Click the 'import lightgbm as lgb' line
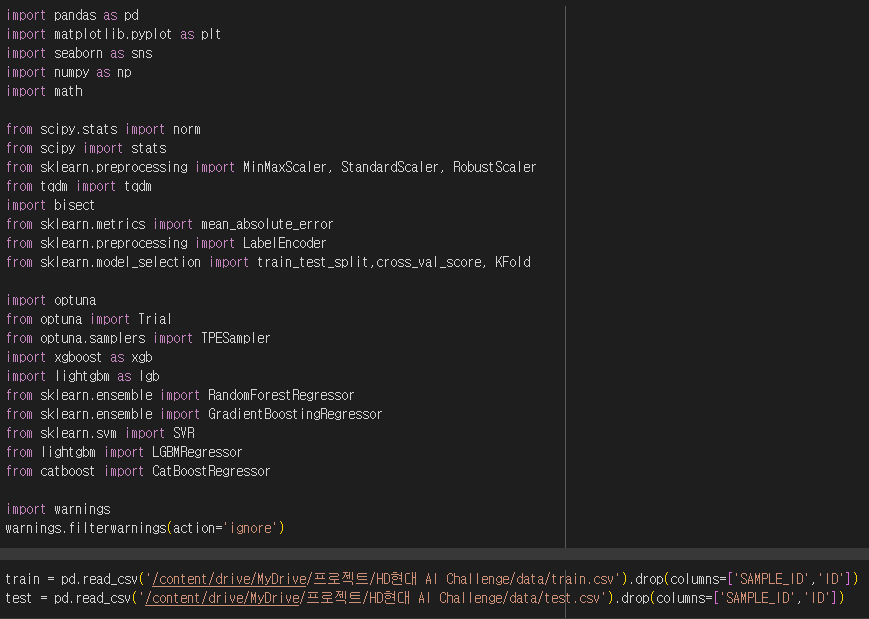 [x=83, y=376]
